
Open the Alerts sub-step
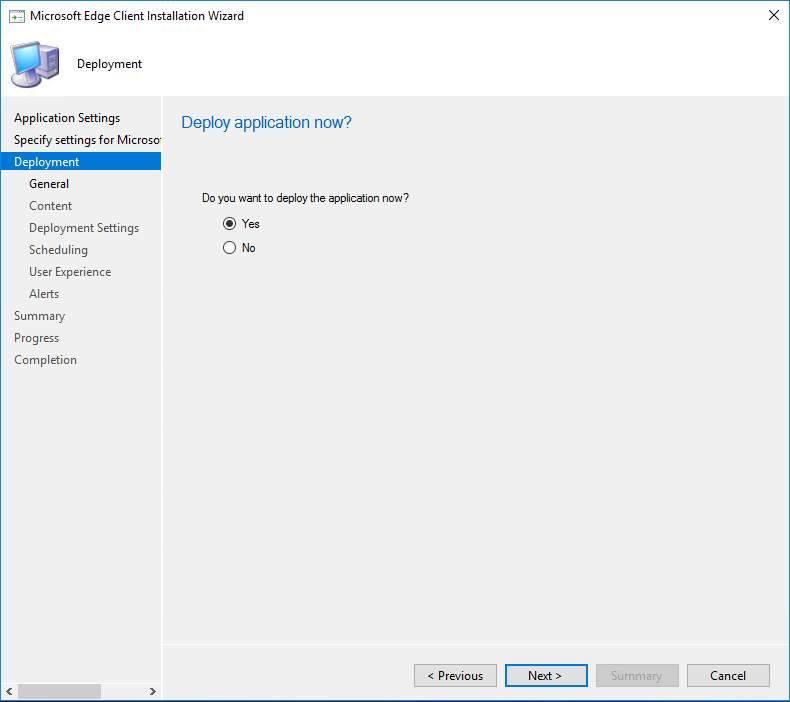(x=44, y=294)
